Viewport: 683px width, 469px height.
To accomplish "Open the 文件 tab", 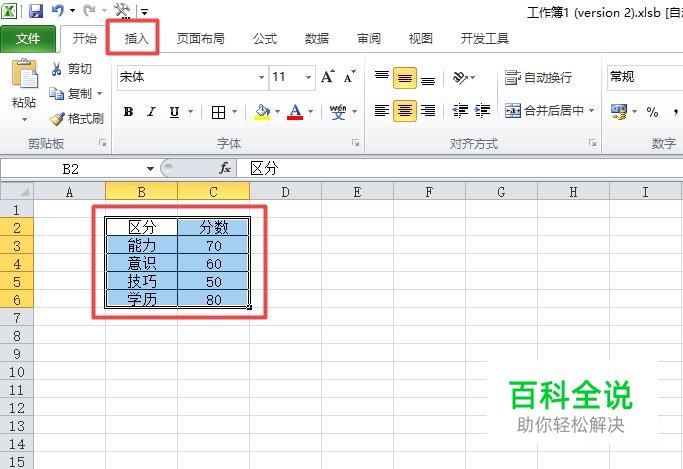I will pyautogui.click(x=28, y=39).
